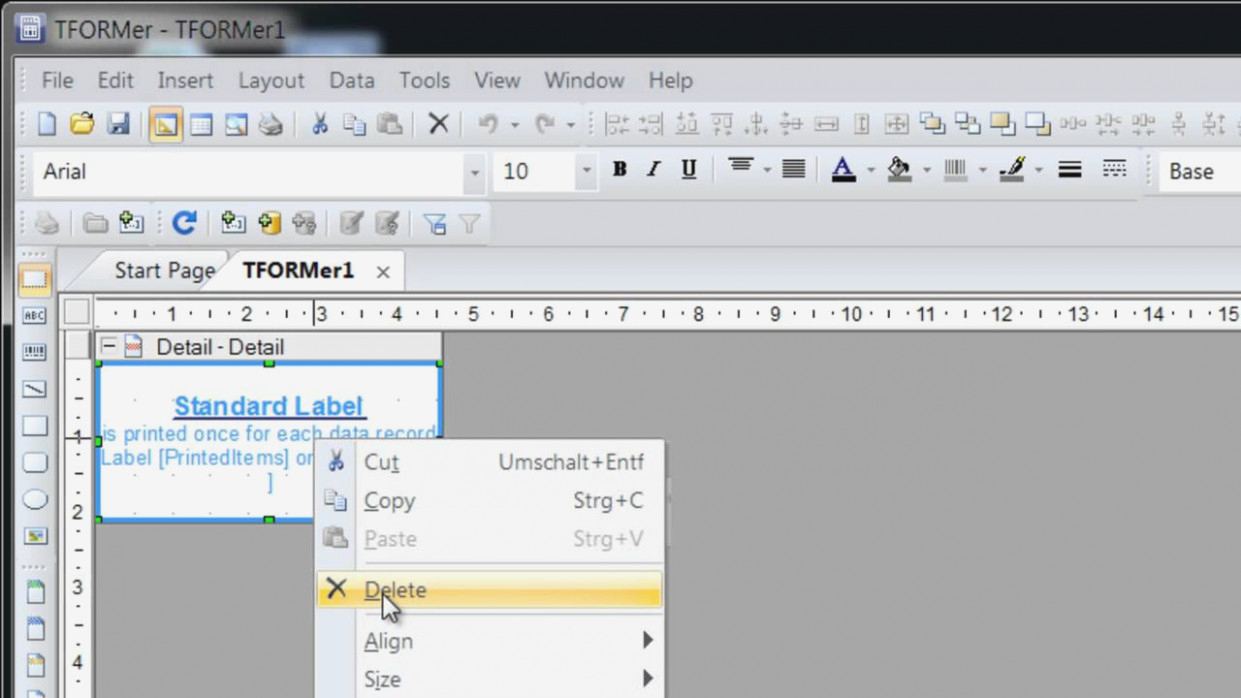Click the blue Refresh arrow icon
The height and width of the screenshot is (698, 1241).
pos(184,223)
